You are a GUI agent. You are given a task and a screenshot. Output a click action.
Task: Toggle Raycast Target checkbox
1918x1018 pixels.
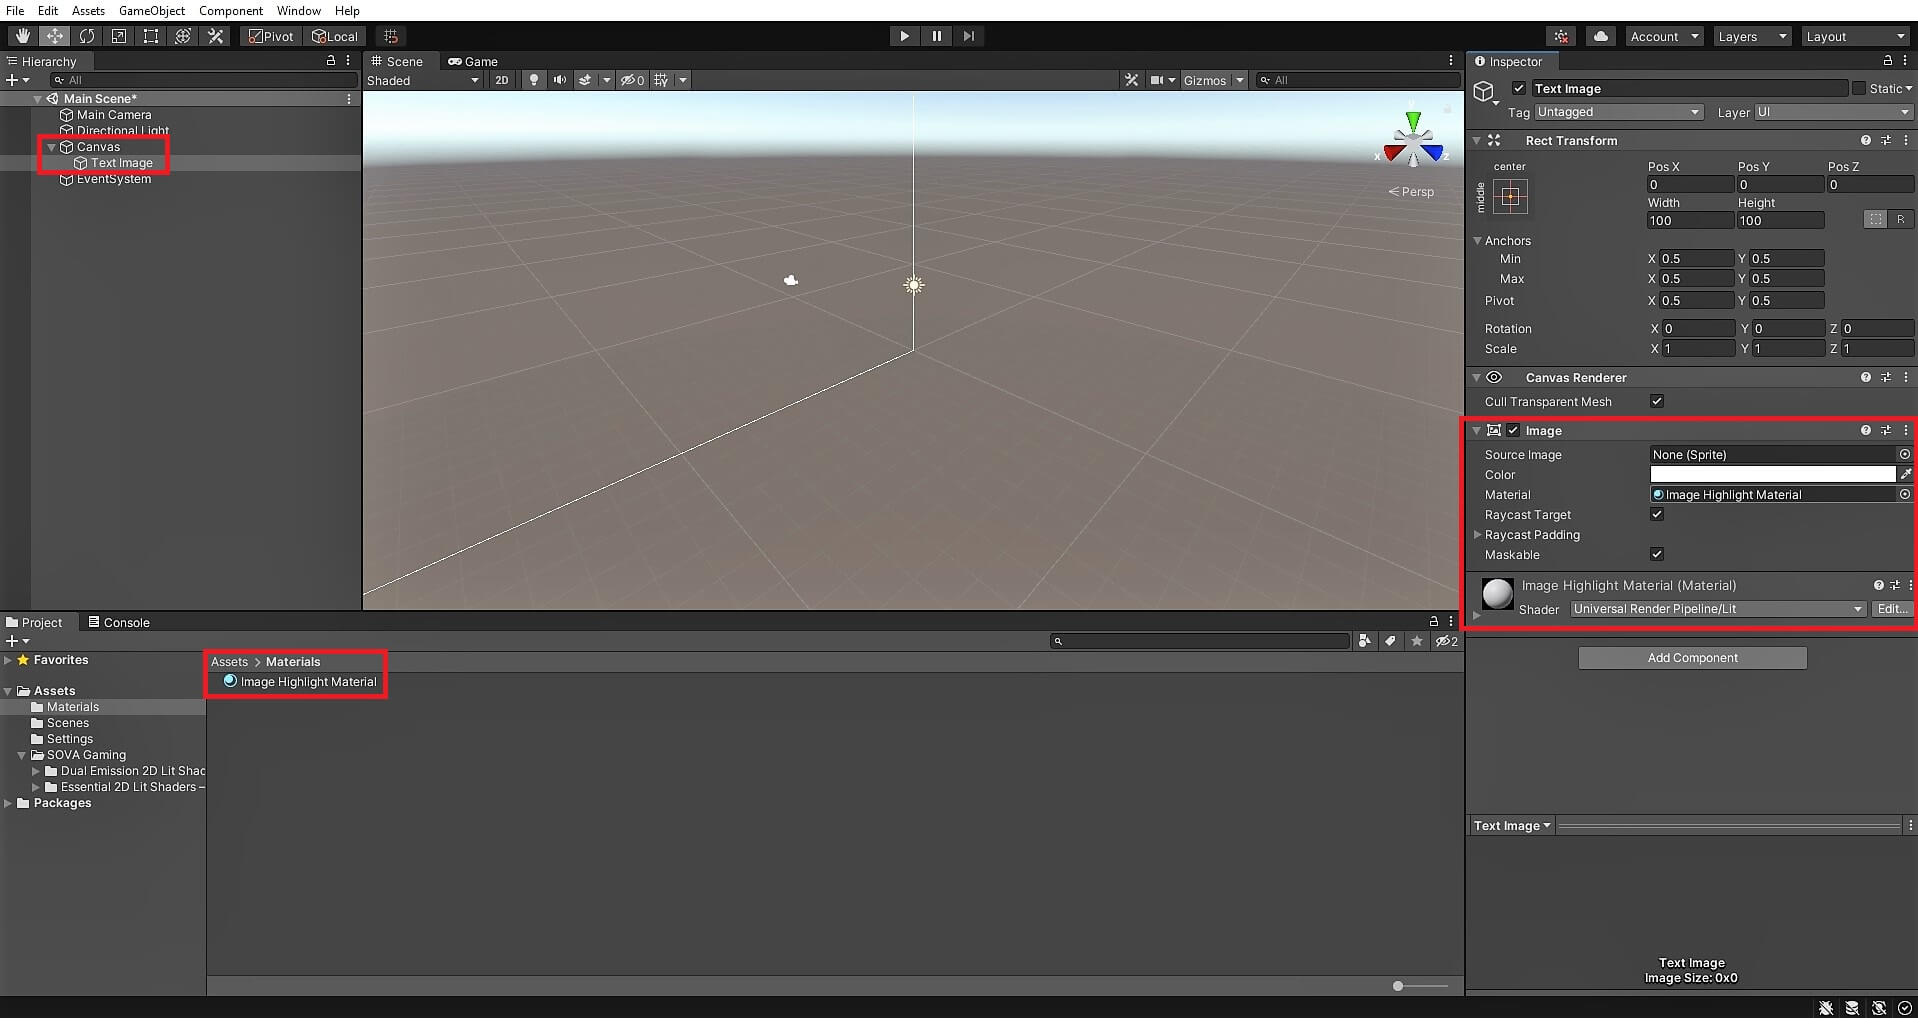point(1657,514)
